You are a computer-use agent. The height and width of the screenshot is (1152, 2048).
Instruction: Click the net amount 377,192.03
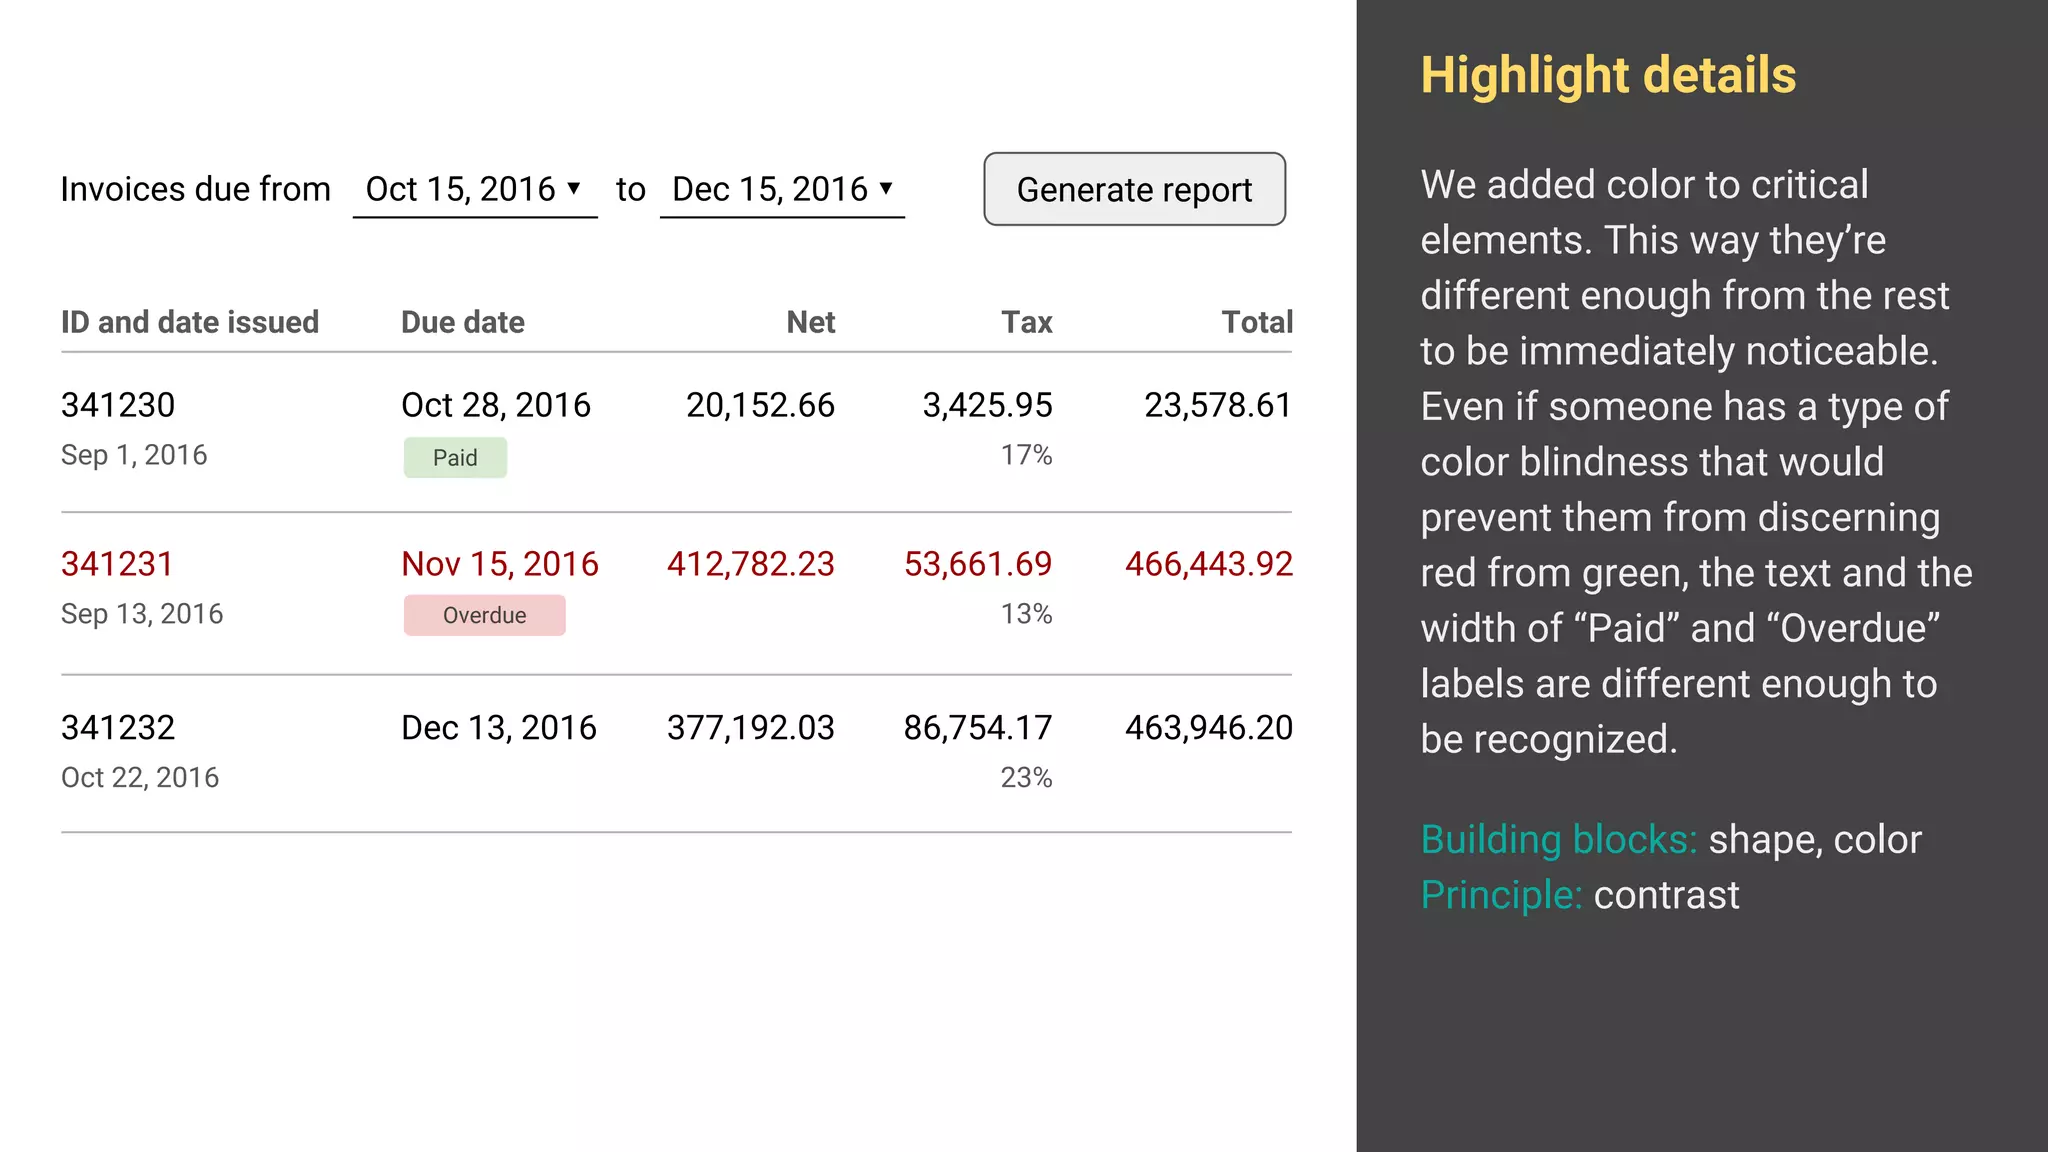[750, 728]
